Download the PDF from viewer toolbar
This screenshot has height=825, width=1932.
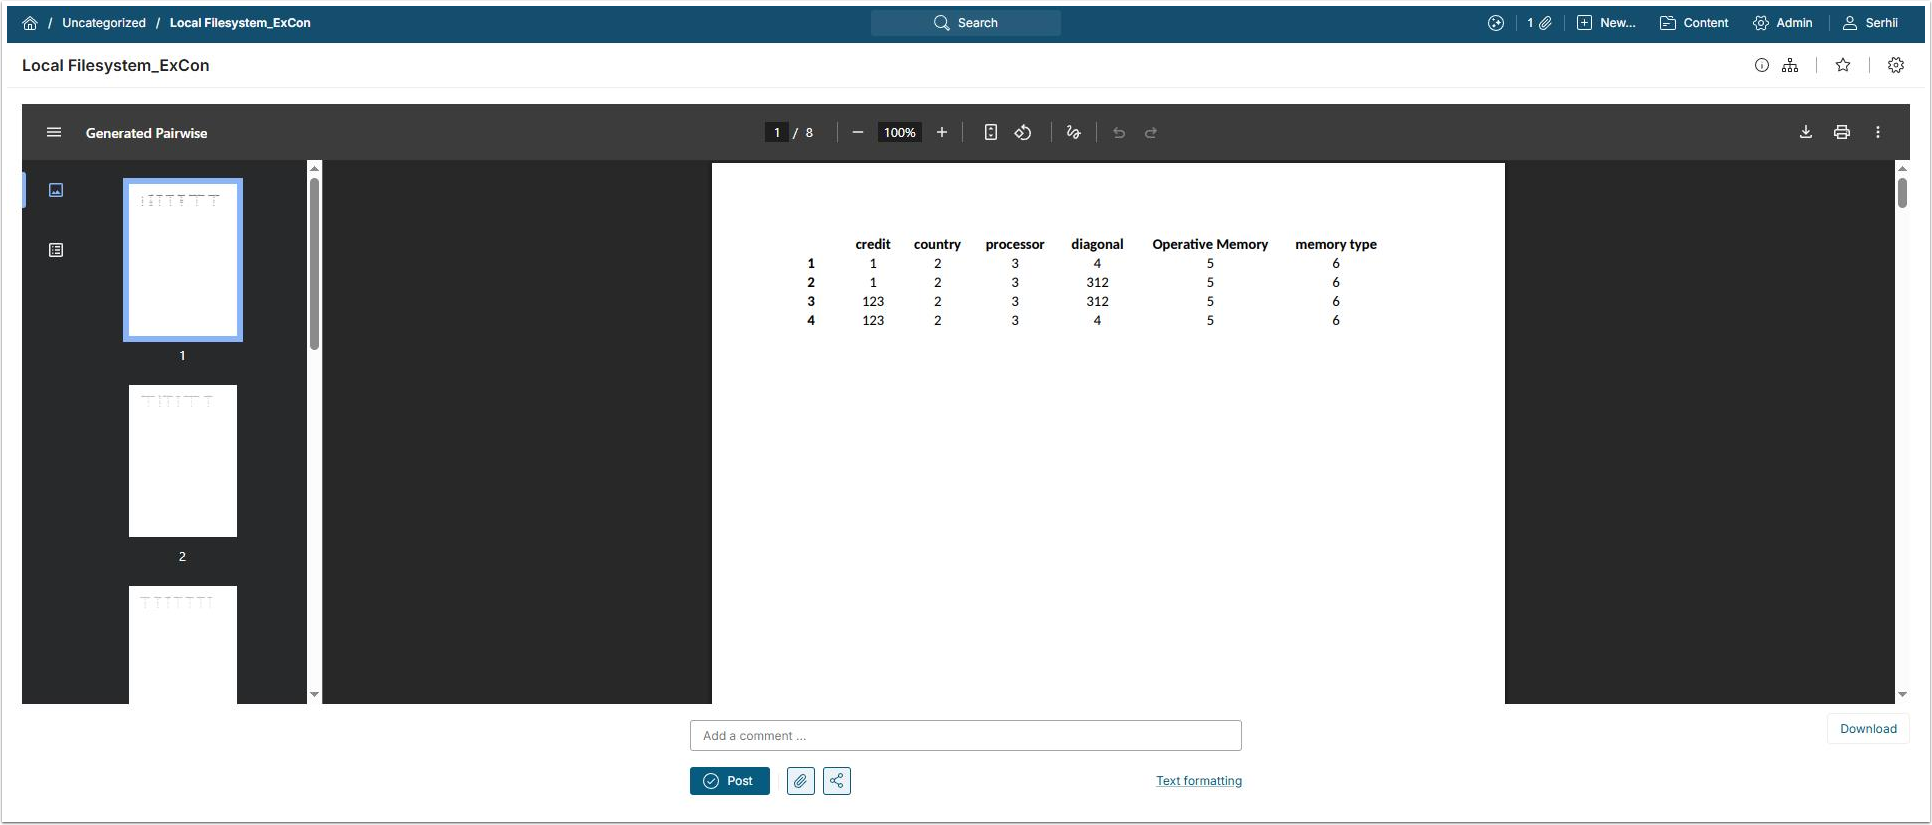[x=1805, y=133]
